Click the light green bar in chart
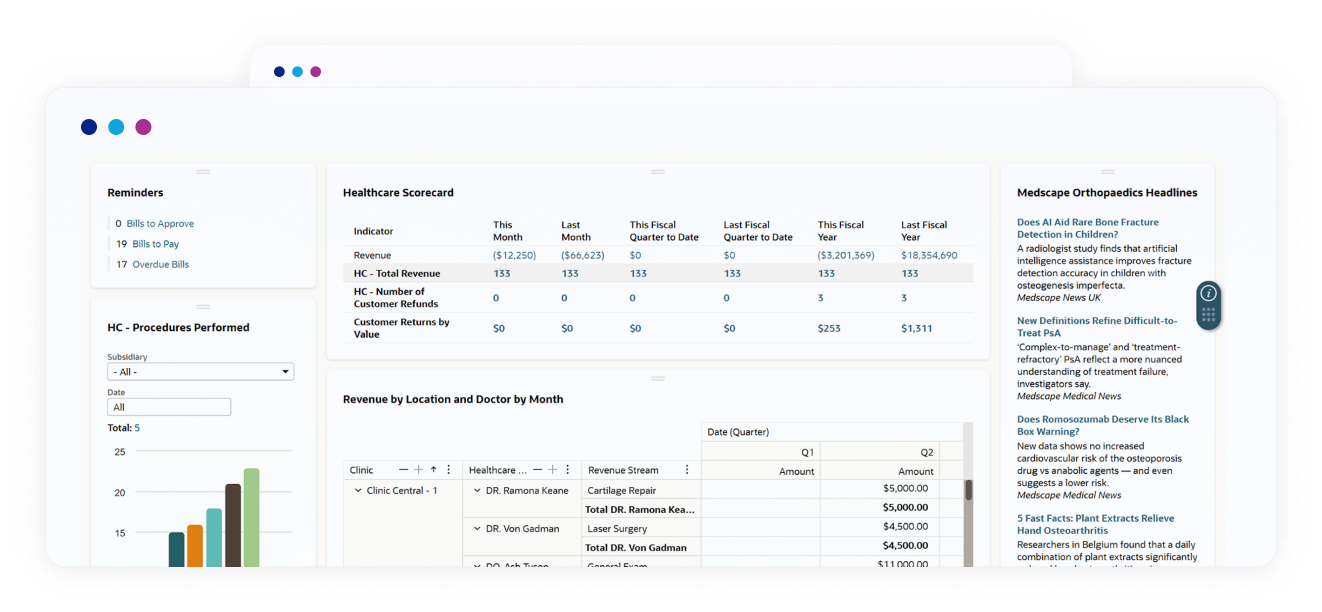Image resolution: width=1322 pixels, height=612 pixels. tap(251, 517)
